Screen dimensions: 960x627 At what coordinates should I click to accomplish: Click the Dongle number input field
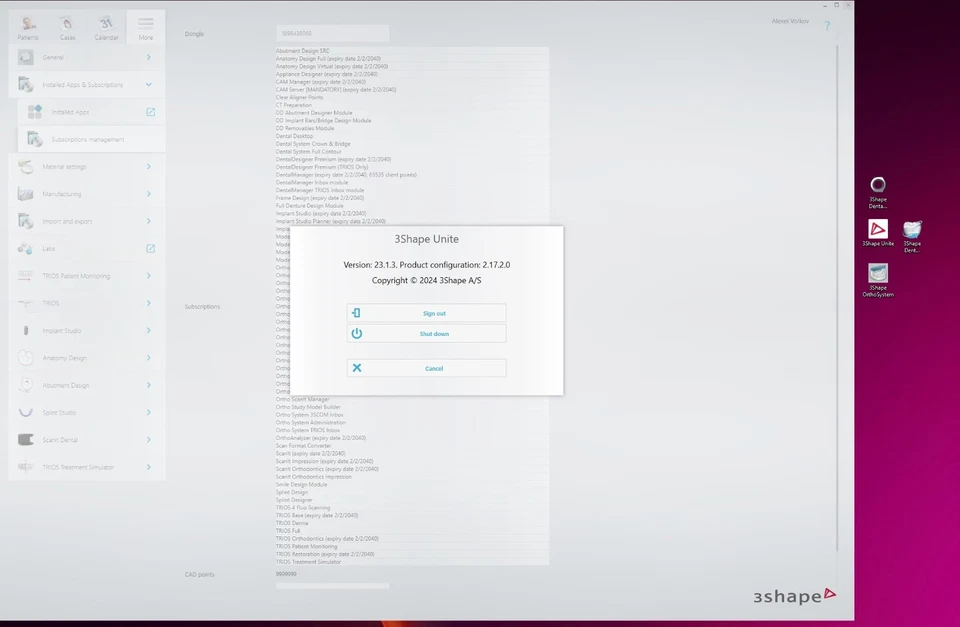coord(331,32)
